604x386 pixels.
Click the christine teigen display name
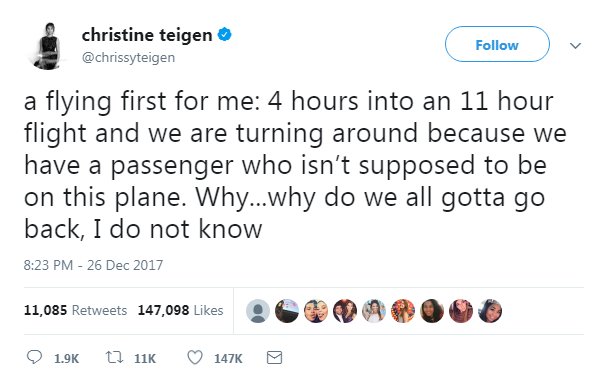[147, 35]
